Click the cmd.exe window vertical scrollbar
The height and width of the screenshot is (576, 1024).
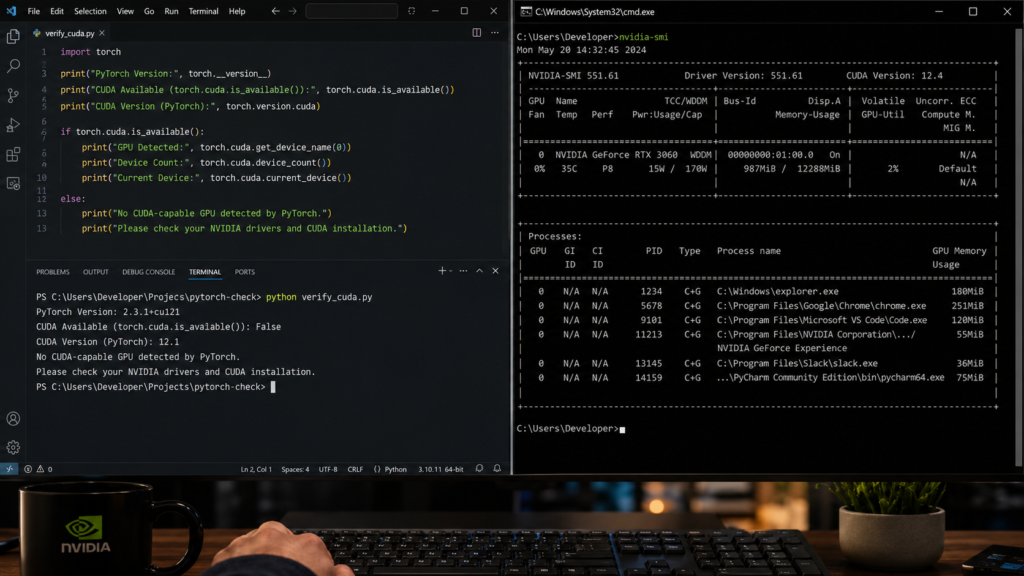pyautogui.click(x=1019, y=245)
